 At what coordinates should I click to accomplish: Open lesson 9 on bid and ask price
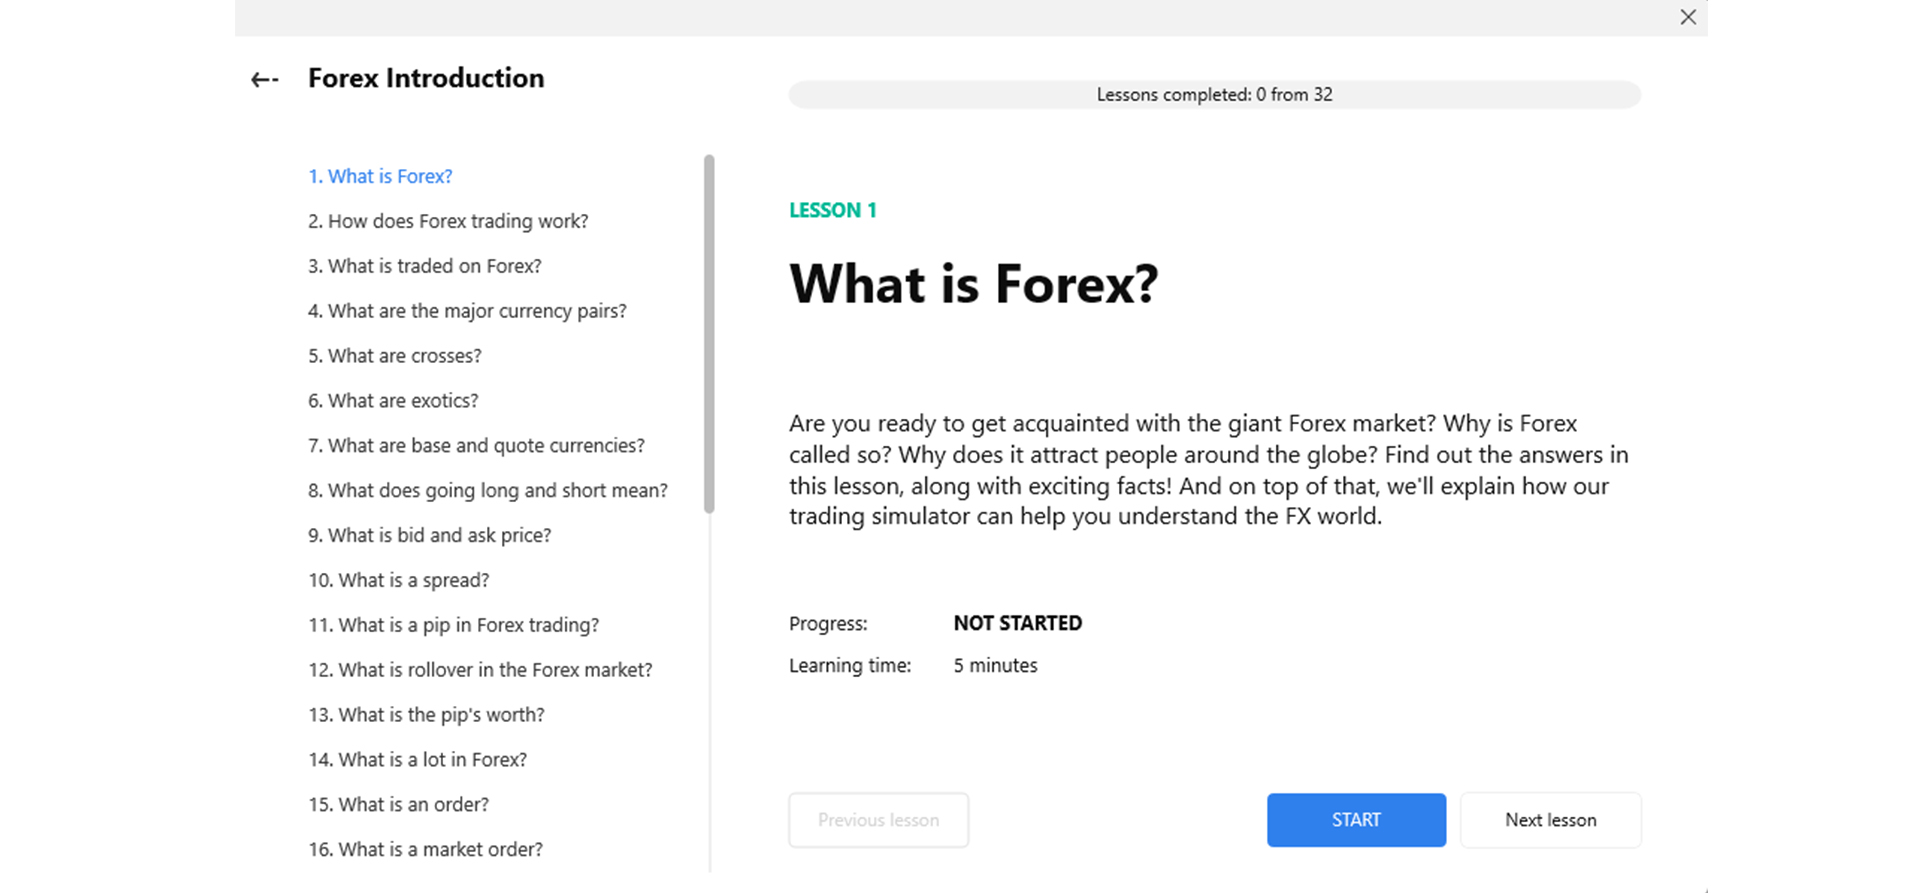[430, 536]
